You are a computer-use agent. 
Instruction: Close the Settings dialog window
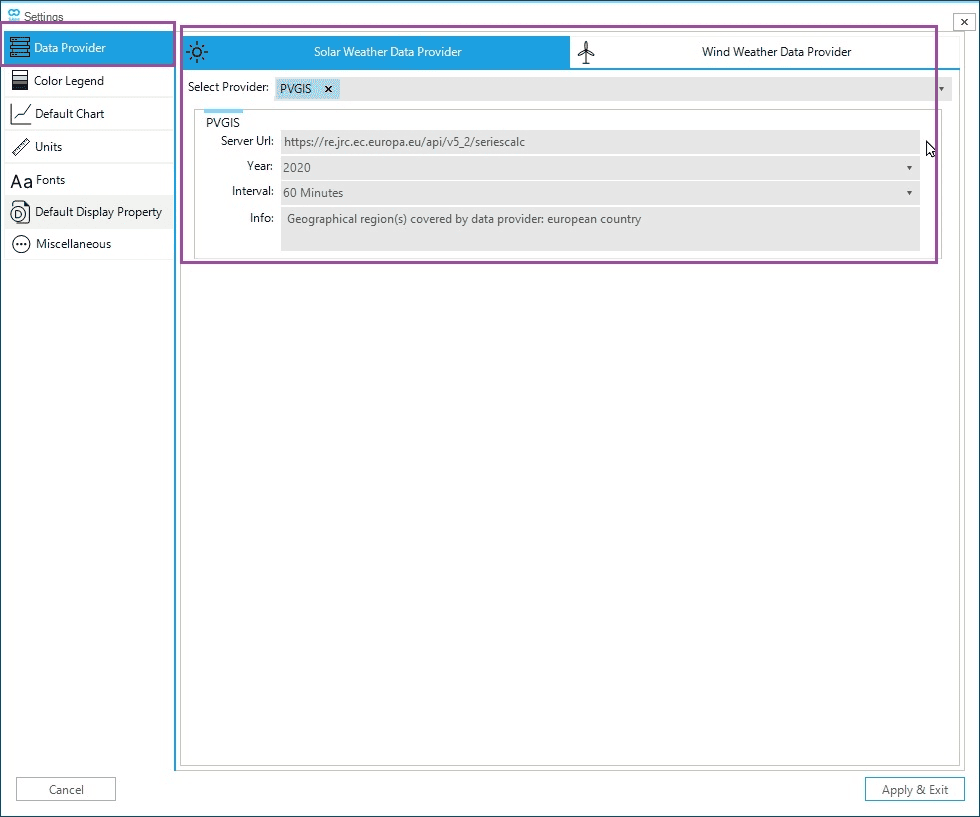point(964,22)
